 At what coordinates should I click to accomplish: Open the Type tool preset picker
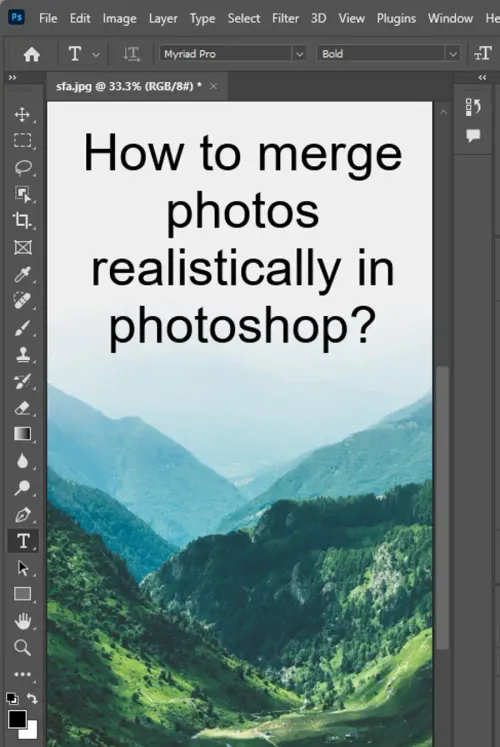coord(96,55)
